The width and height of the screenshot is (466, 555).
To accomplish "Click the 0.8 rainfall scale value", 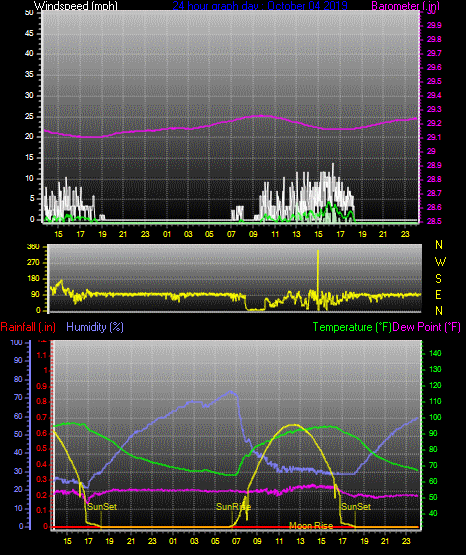I will (42, 402).
